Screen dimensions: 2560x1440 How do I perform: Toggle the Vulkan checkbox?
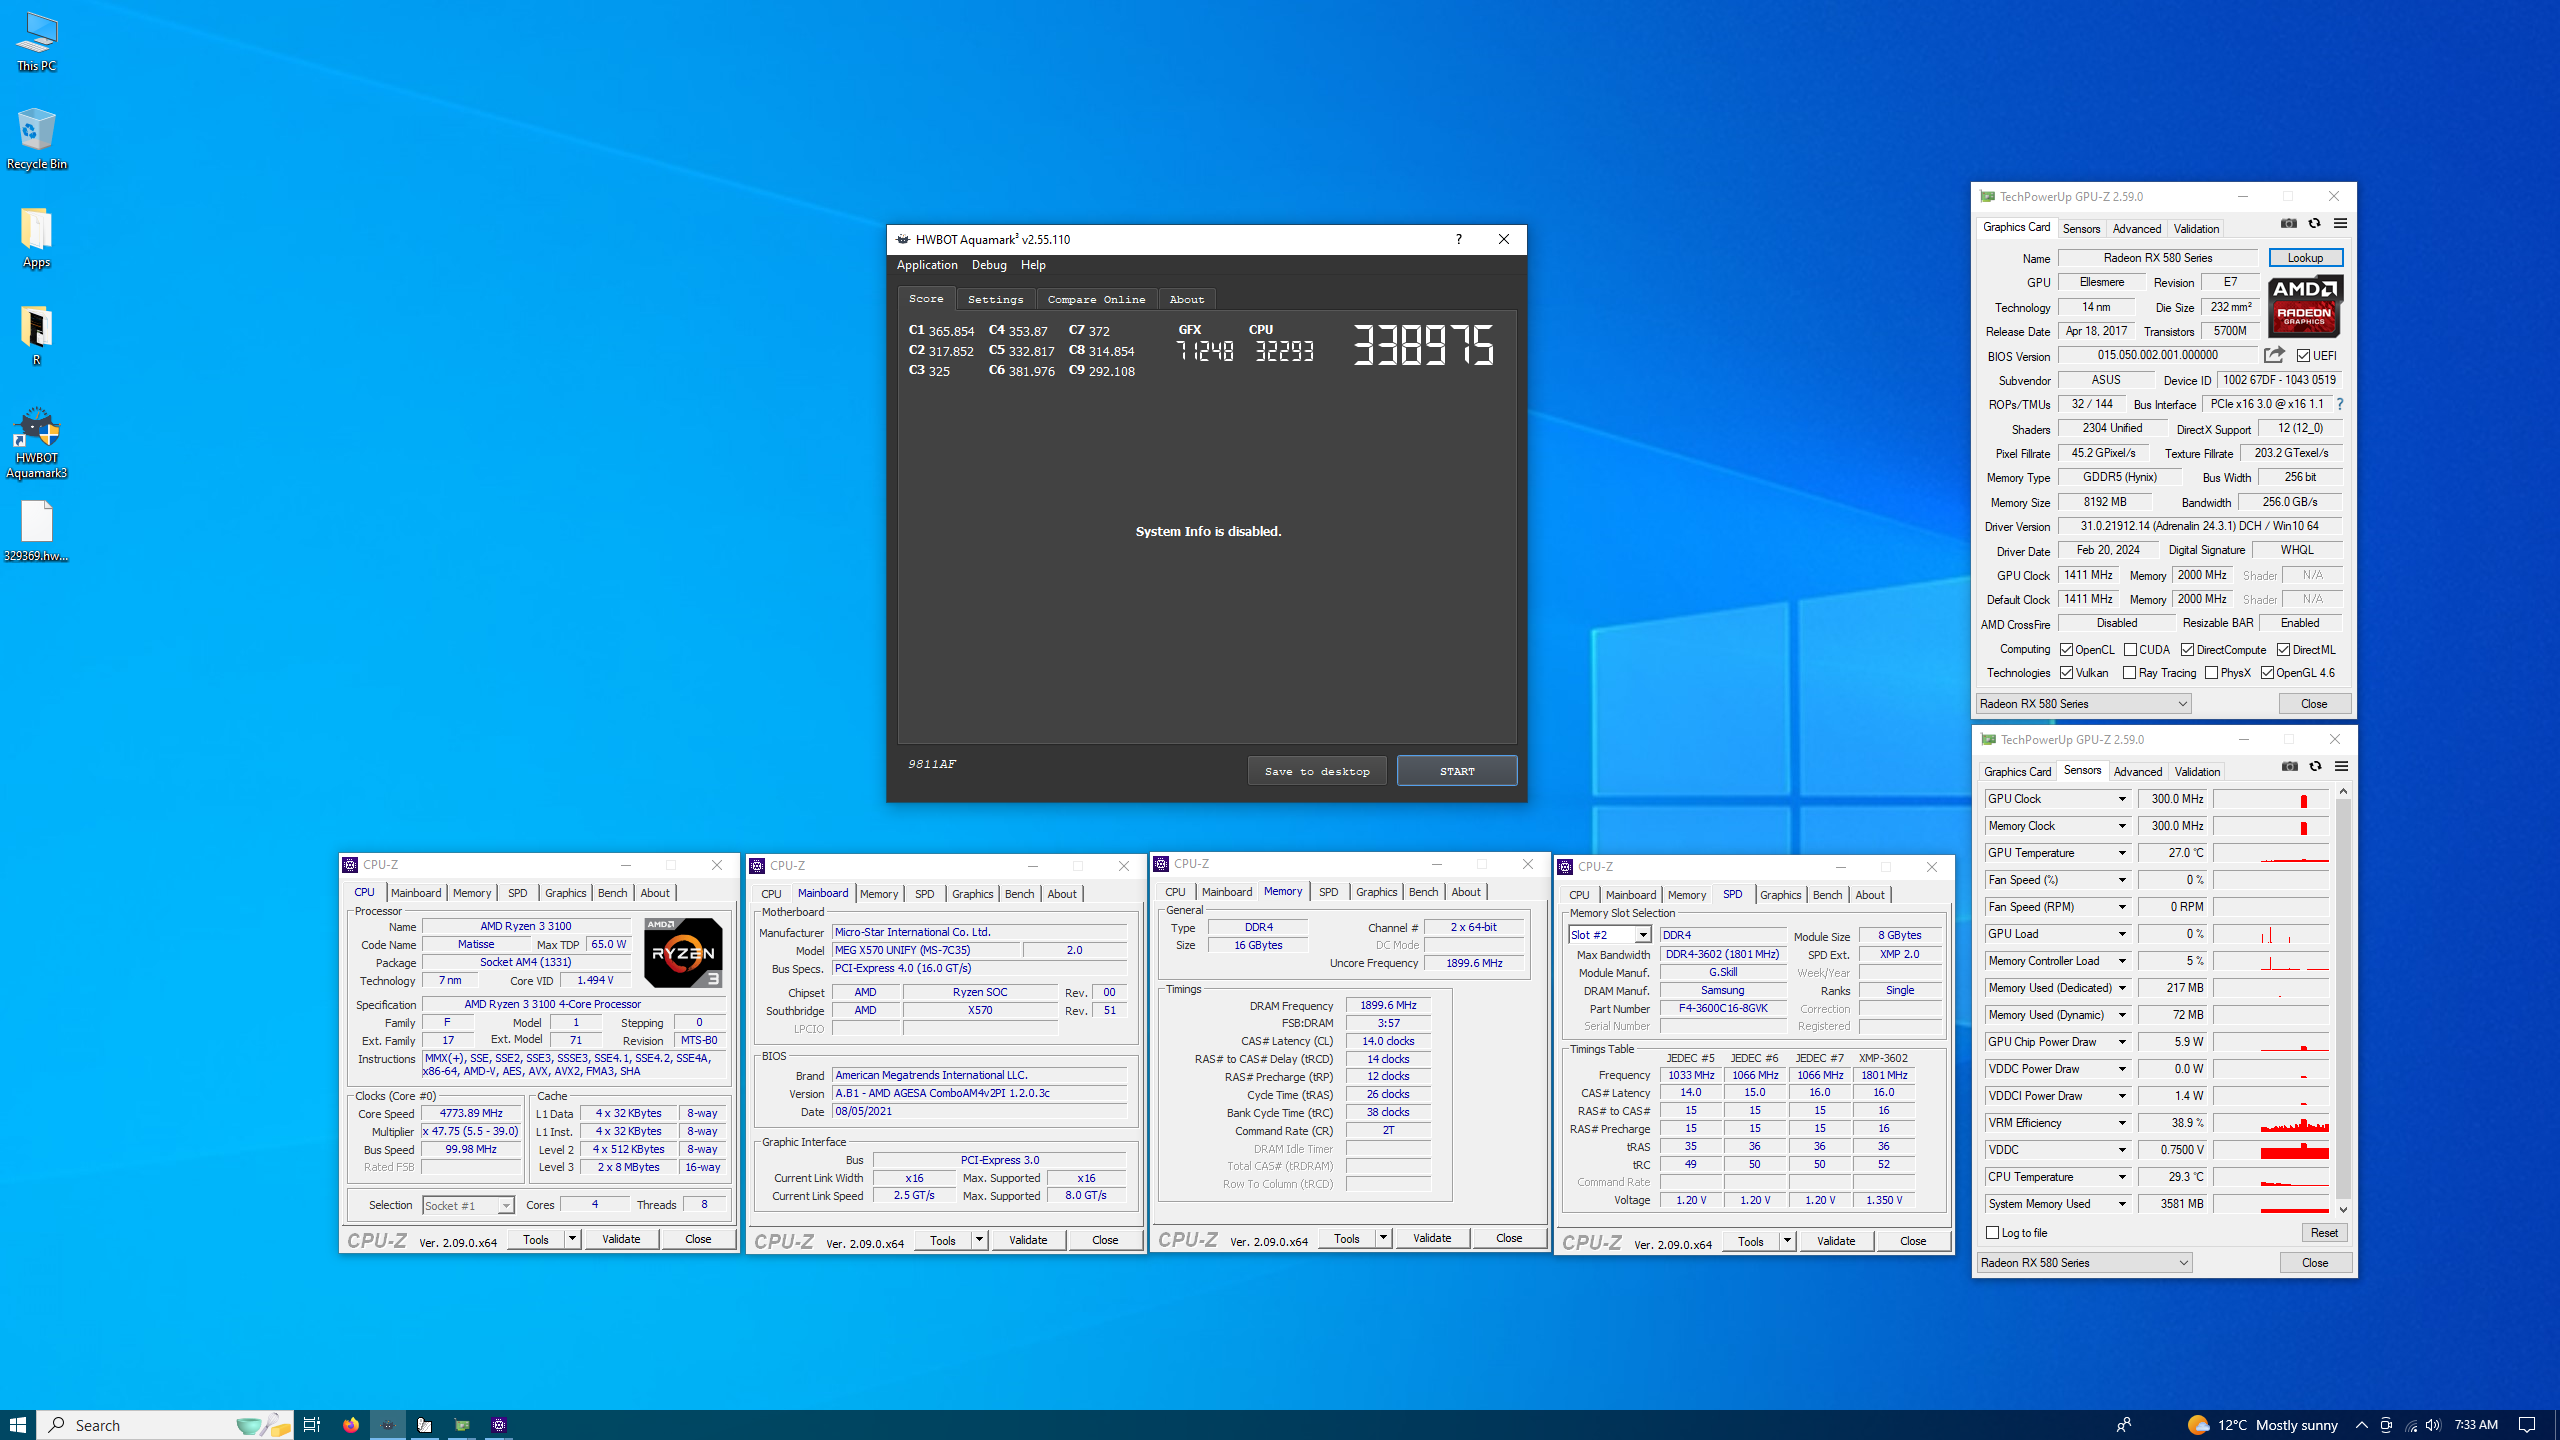click(2066, 673)
